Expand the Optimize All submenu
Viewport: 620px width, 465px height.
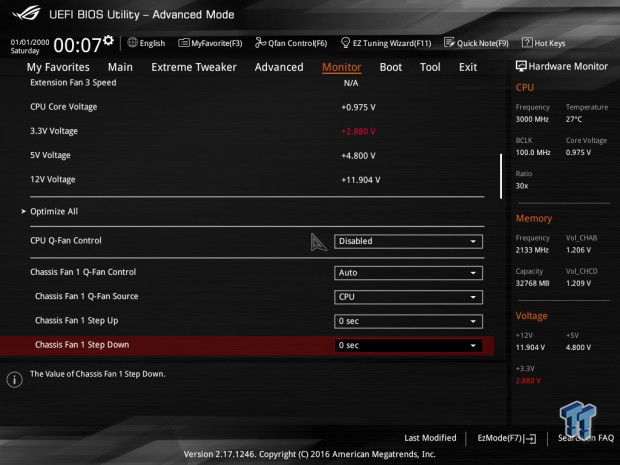(54, 212)
